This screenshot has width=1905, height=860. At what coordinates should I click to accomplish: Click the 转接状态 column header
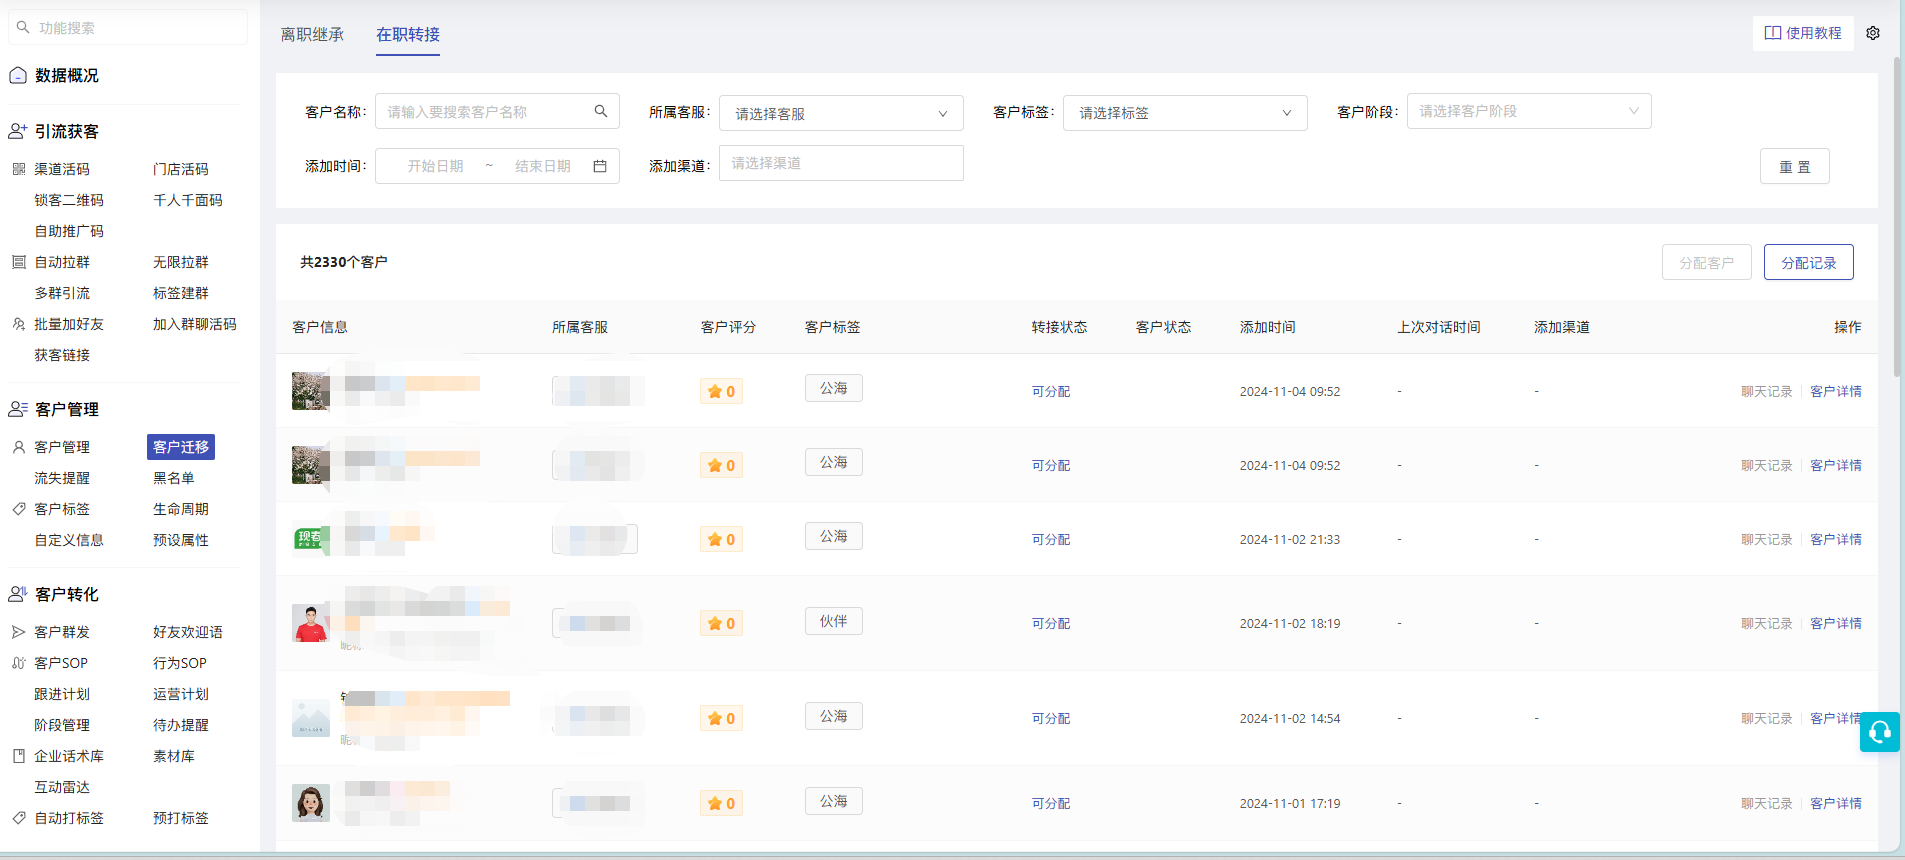[1060, 327]
